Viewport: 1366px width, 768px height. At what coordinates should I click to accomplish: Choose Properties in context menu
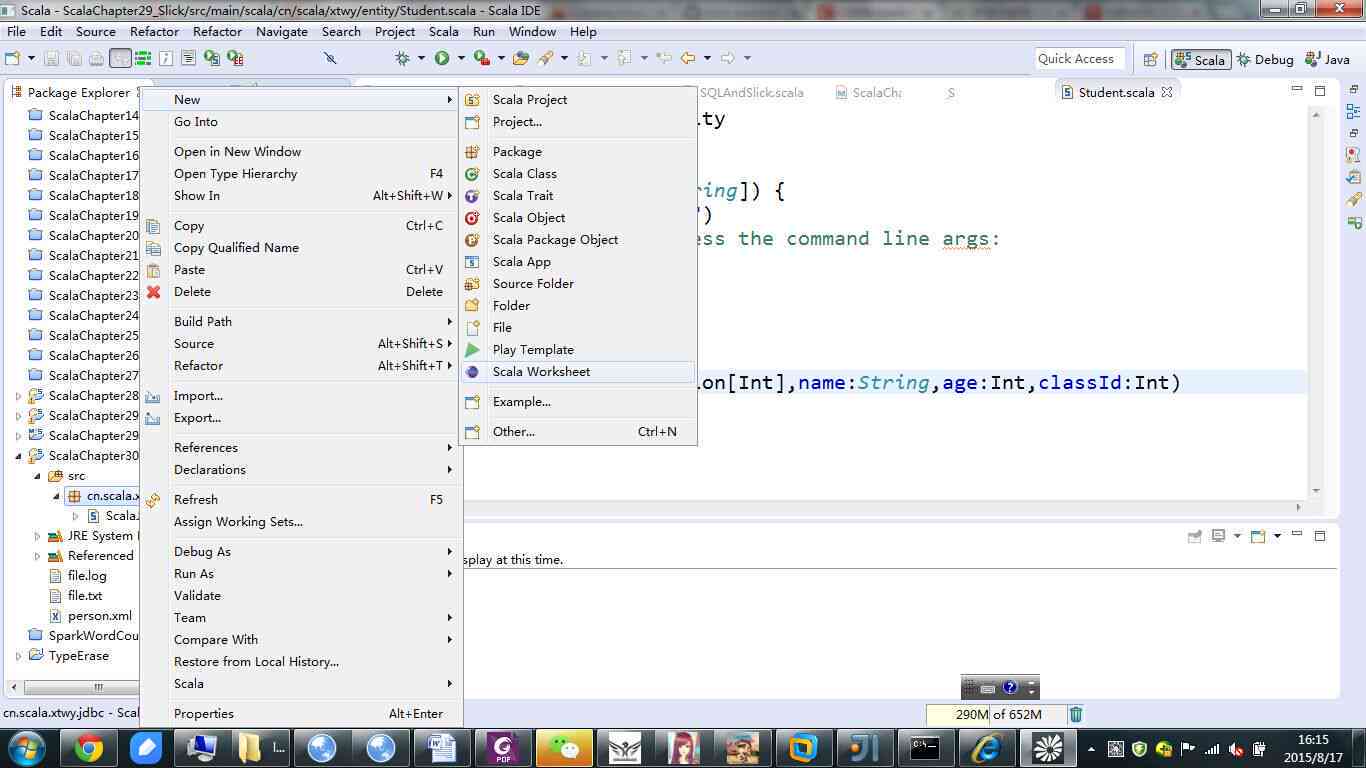pos(300,714)
